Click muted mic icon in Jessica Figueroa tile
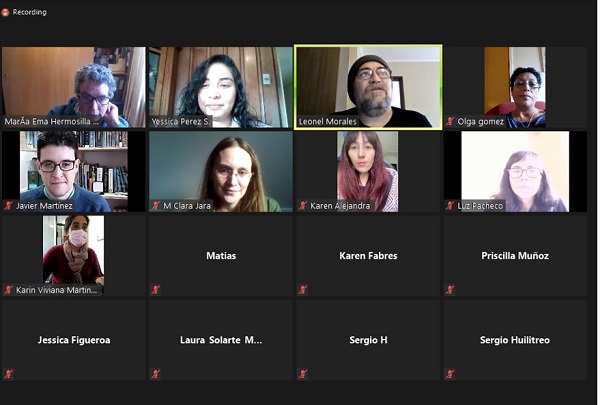This screenshot has width=600, height=405. (x=9, y=374)
